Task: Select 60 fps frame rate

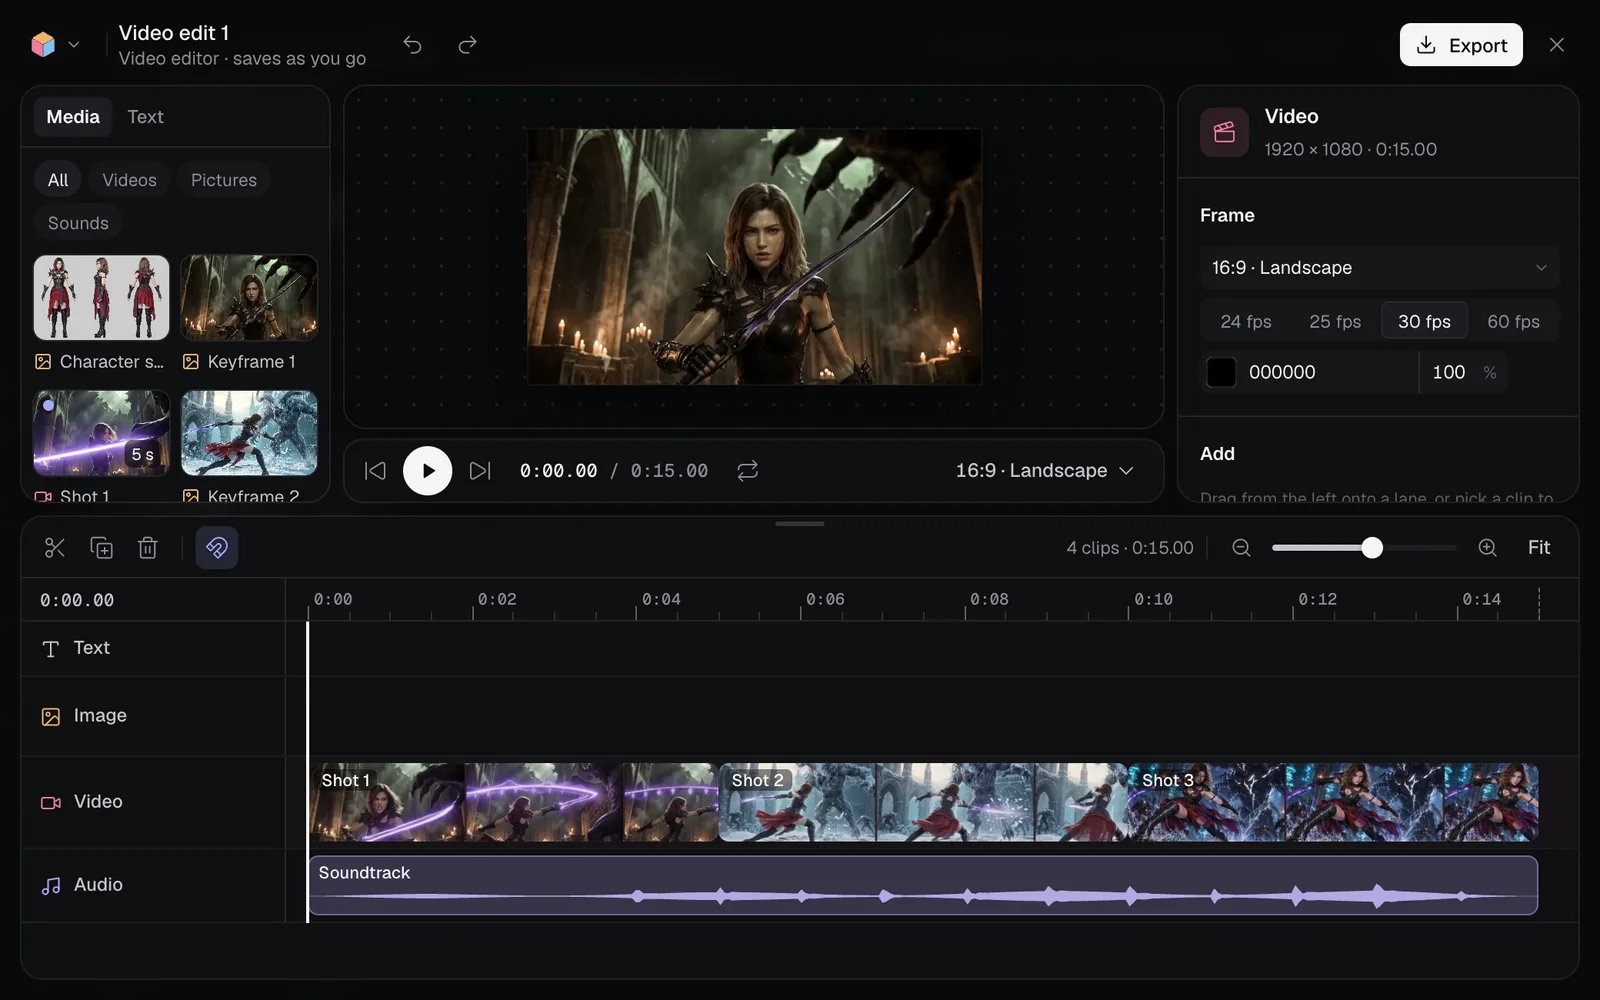Action: click(1513, 322)
